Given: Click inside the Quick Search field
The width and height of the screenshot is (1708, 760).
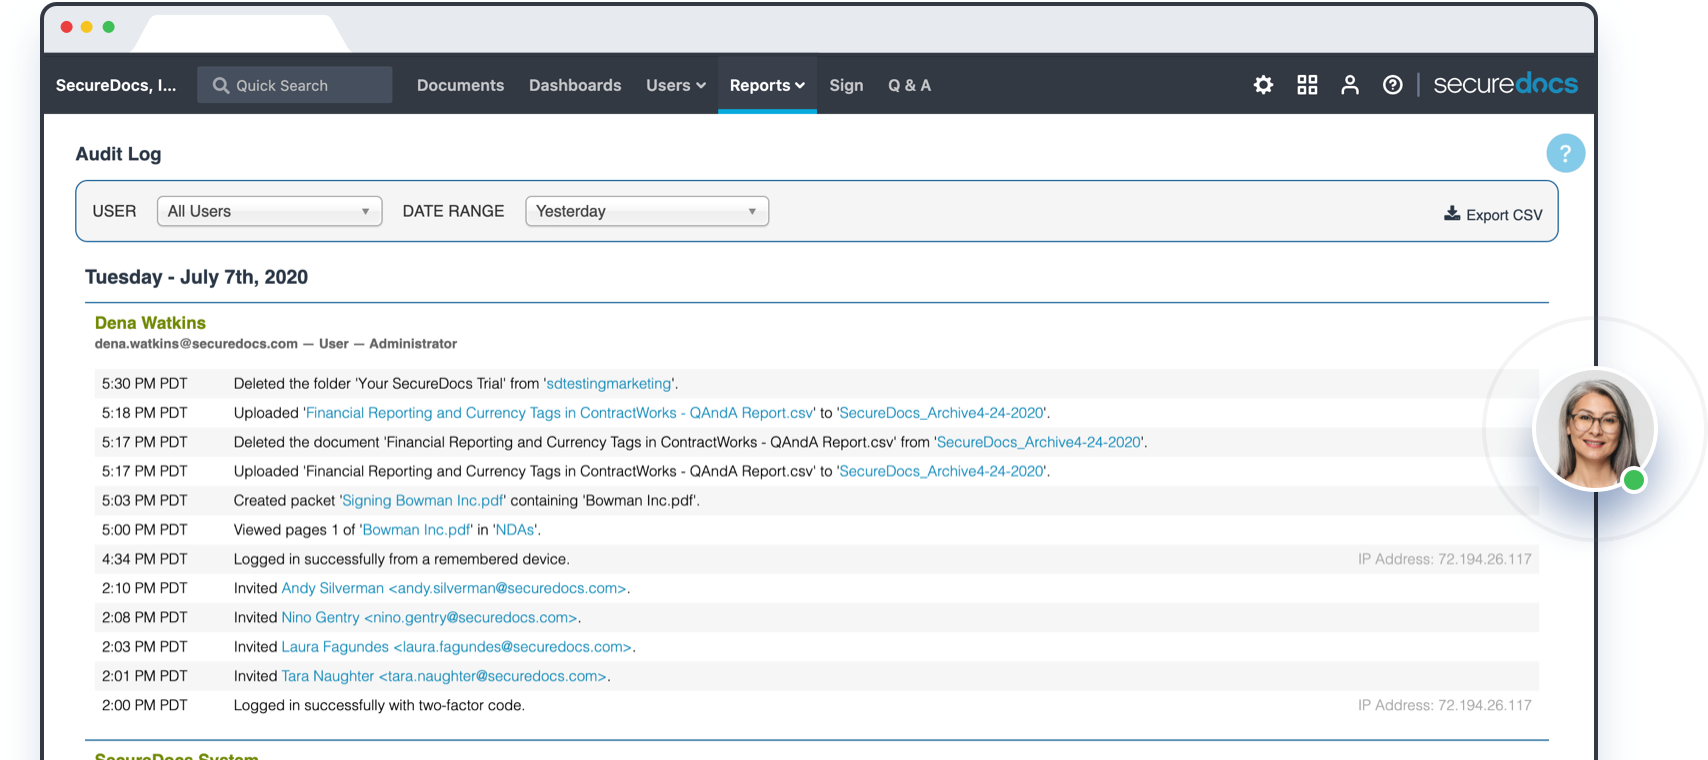Looking at the screenshot, I should [x=295, y=85].
